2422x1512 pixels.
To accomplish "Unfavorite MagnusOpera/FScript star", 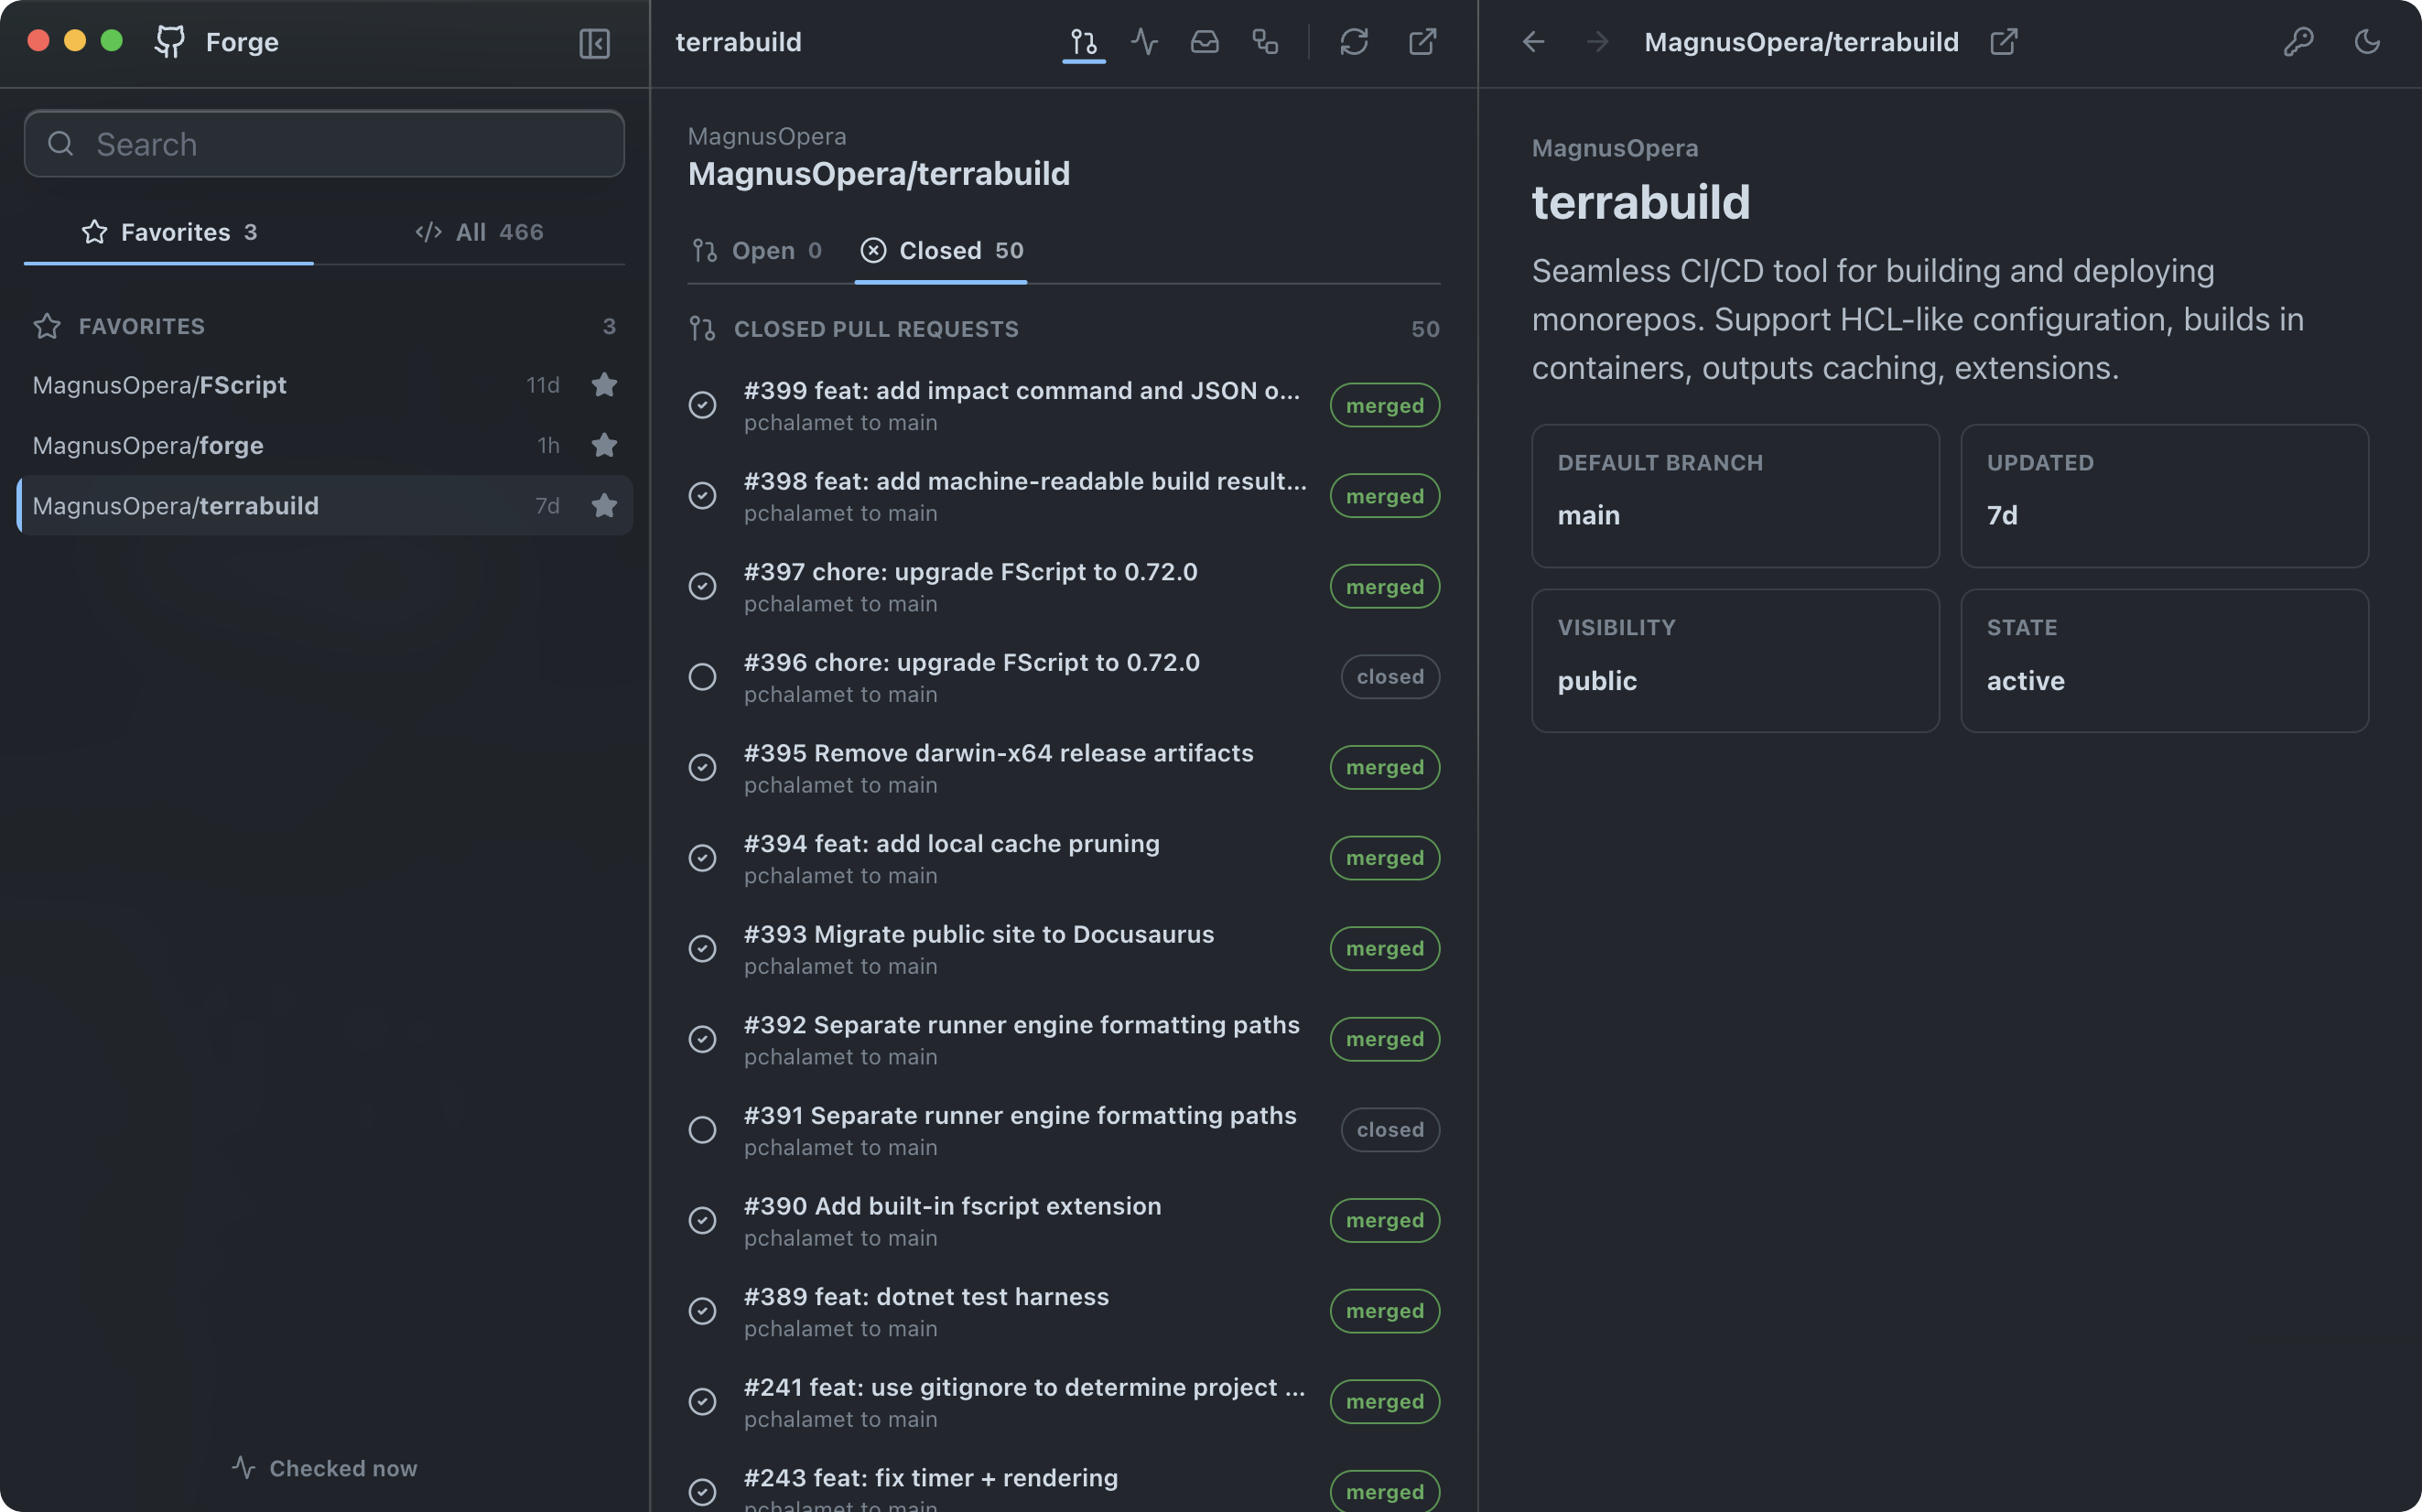I will click(x=604, y=385).
